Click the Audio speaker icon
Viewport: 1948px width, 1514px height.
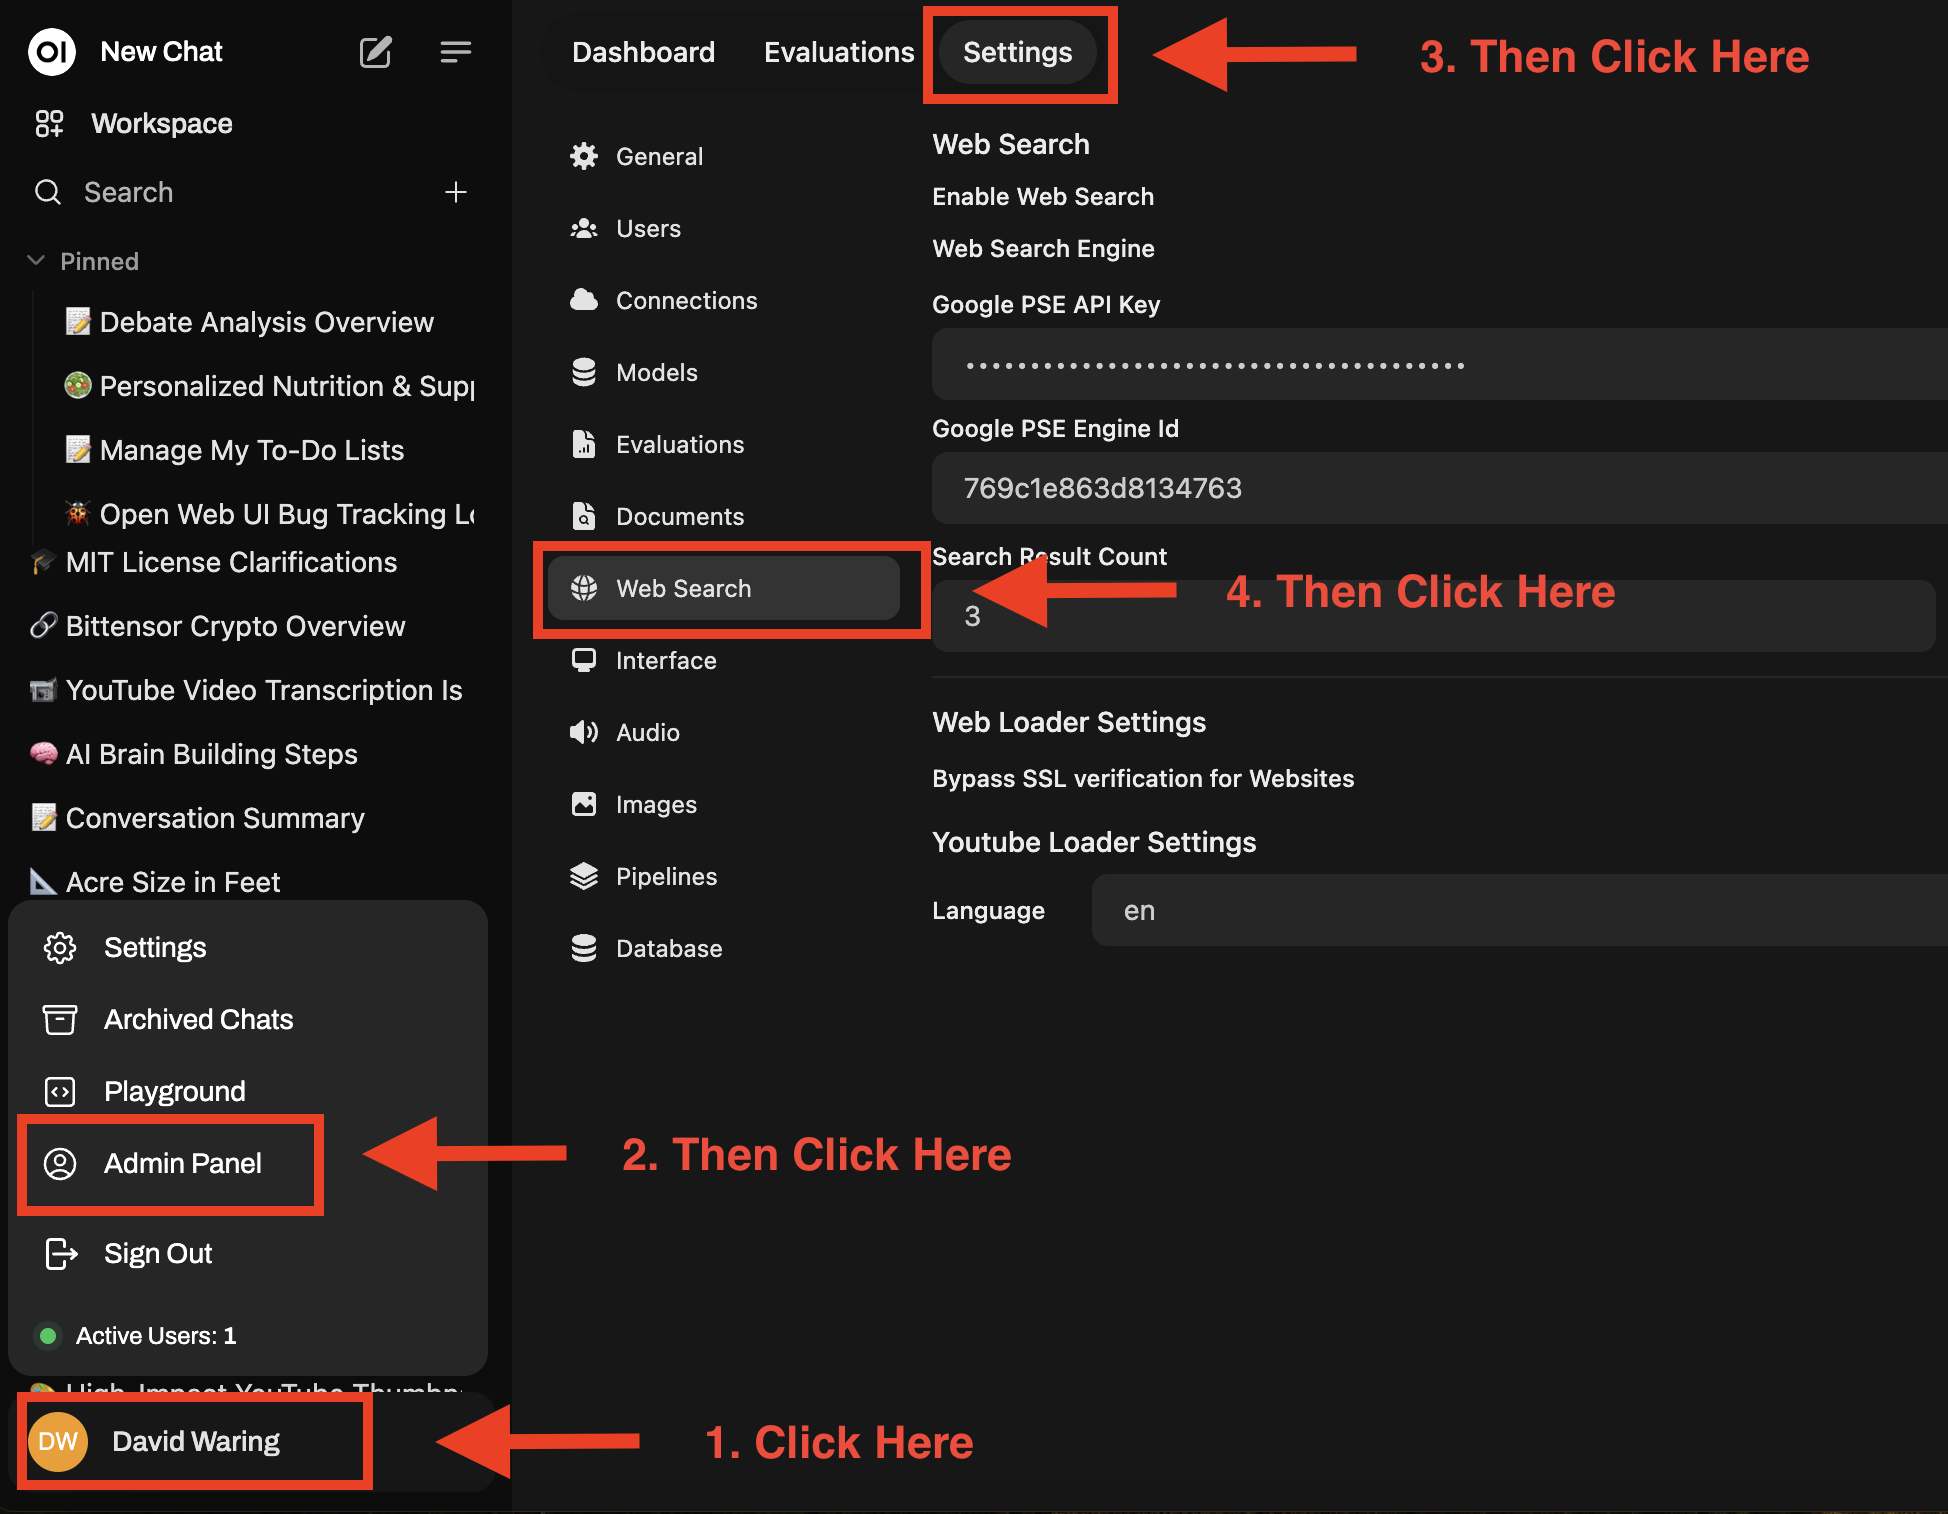tap(584, 732)
